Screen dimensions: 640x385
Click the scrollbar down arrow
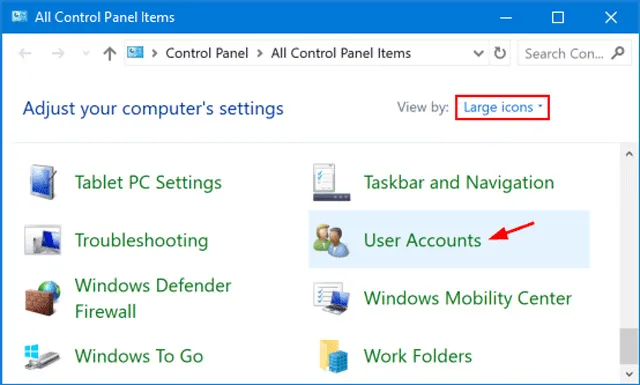coord(629,374)
